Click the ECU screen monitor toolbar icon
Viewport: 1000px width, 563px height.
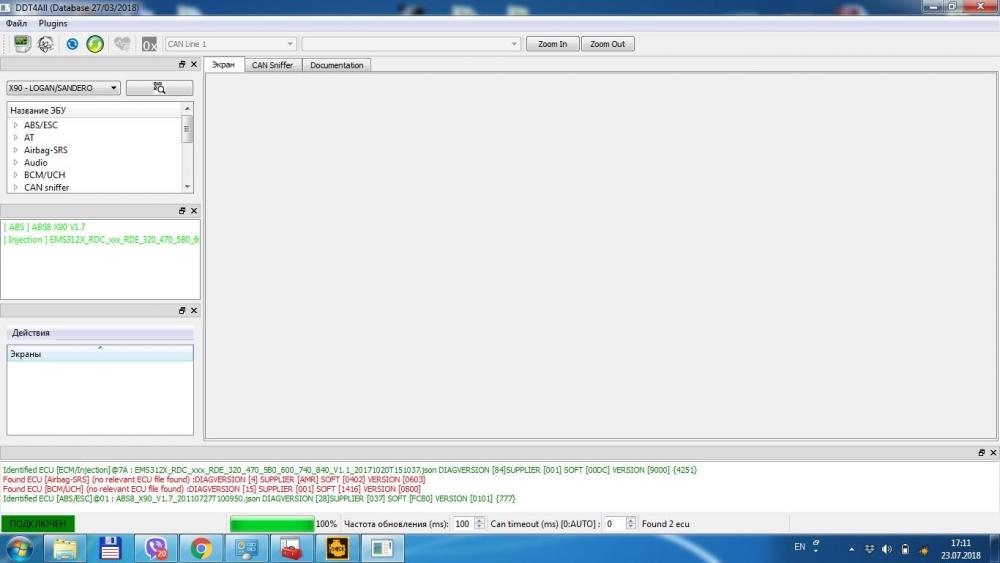[22, 44]
